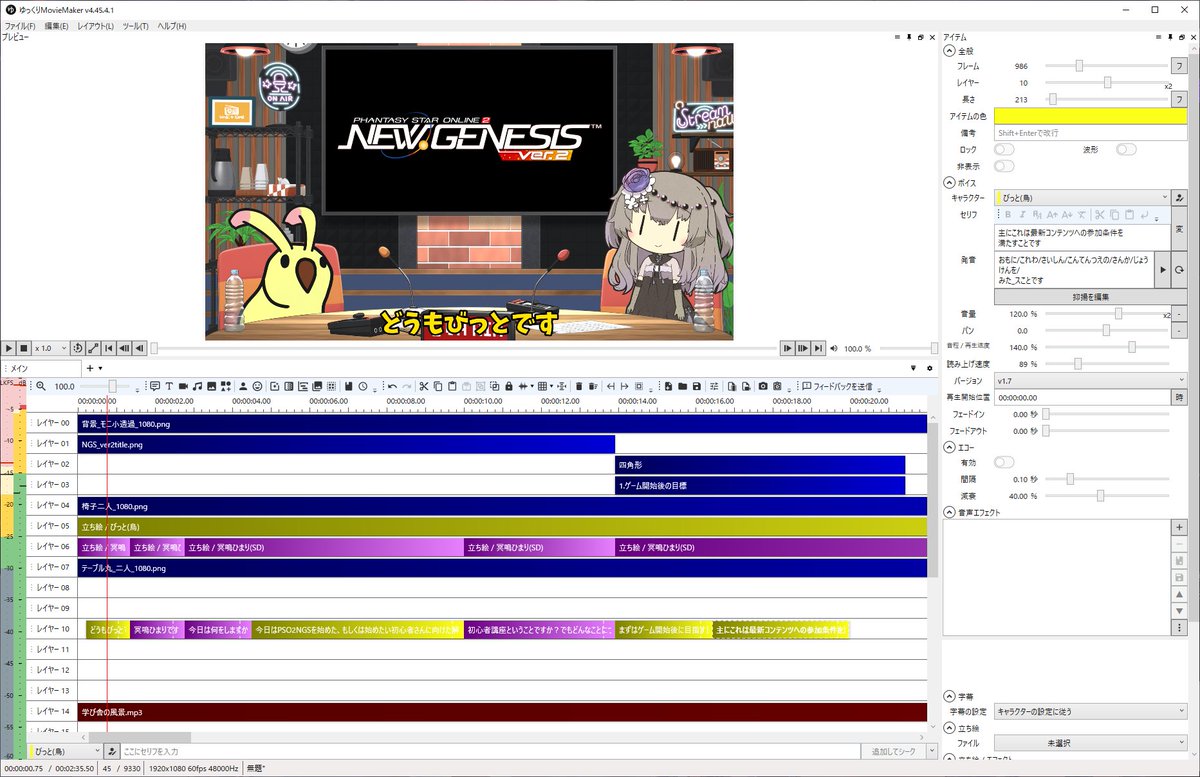Add a new audio effect with plus button
Image resolution: width=1200 pixels, height=777 pixels.
click(1179, 526)
